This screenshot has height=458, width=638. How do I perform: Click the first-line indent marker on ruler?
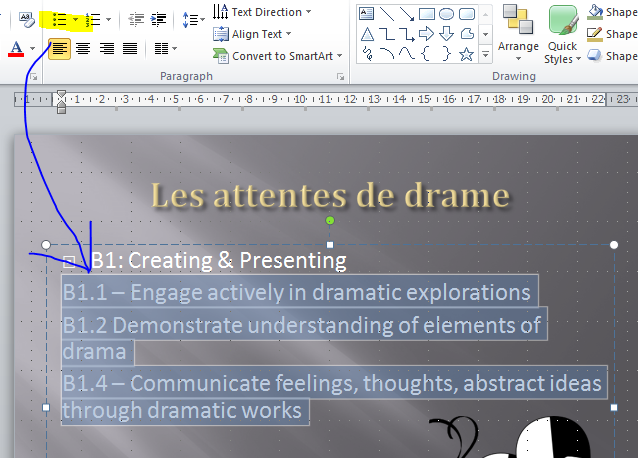(61, 94)
